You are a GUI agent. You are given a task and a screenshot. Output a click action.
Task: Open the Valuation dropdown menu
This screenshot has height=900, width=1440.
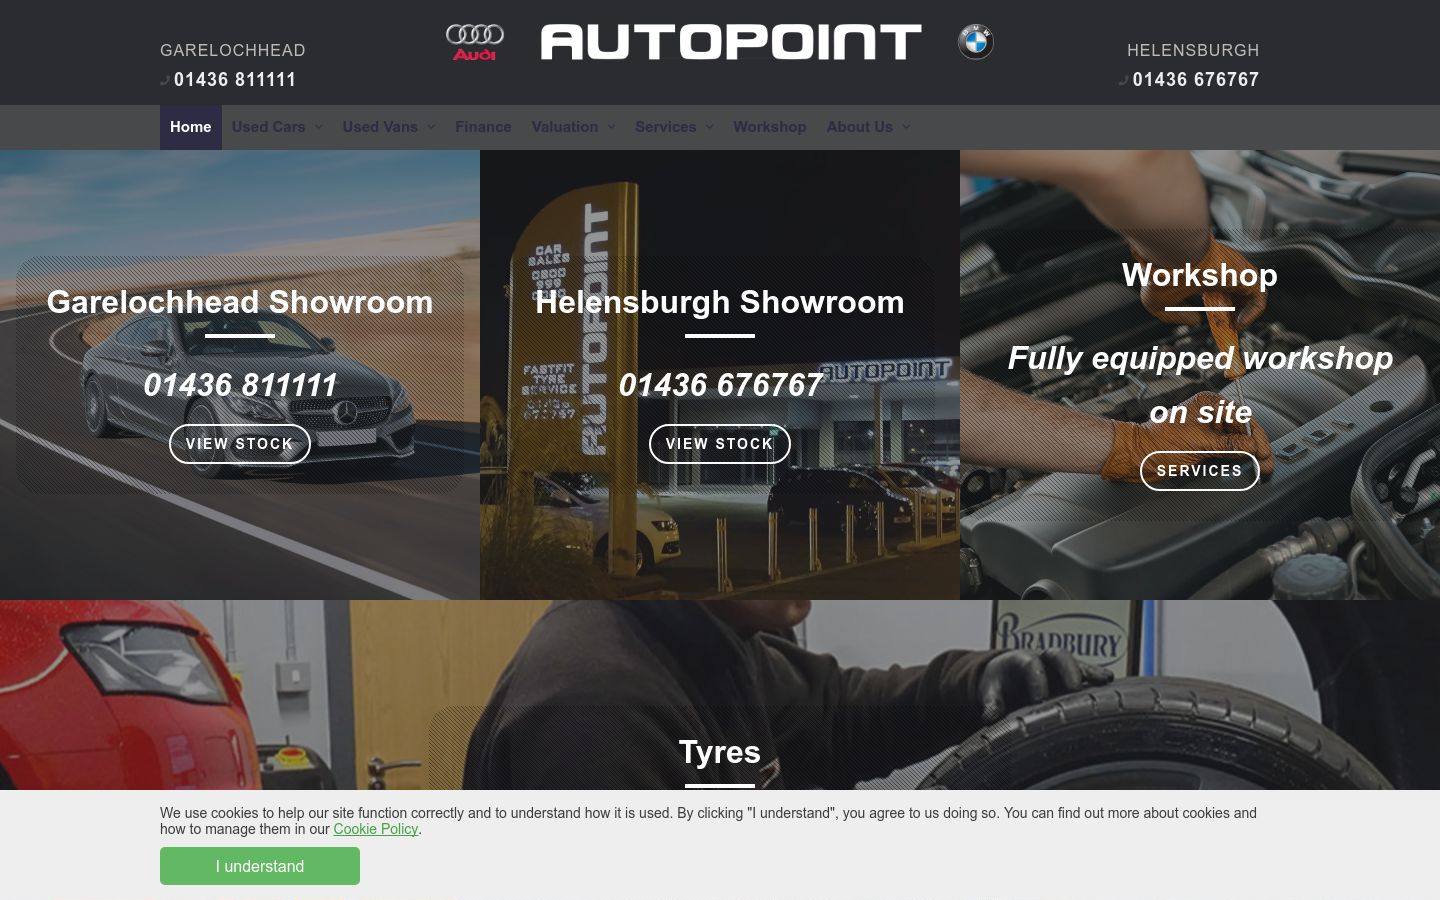[x=574, y=127]
